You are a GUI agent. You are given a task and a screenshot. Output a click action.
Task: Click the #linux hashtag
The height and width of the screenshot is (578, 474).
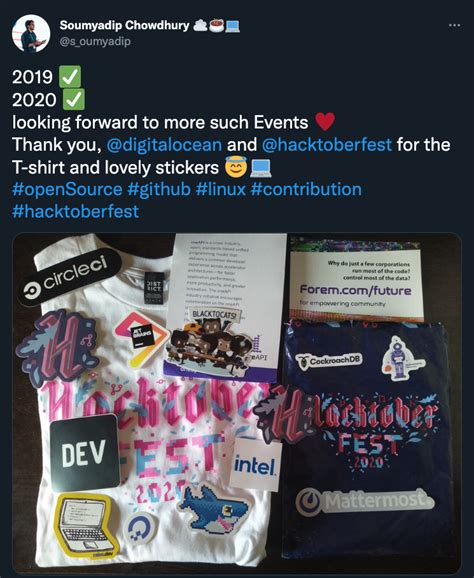coord(221,189)
